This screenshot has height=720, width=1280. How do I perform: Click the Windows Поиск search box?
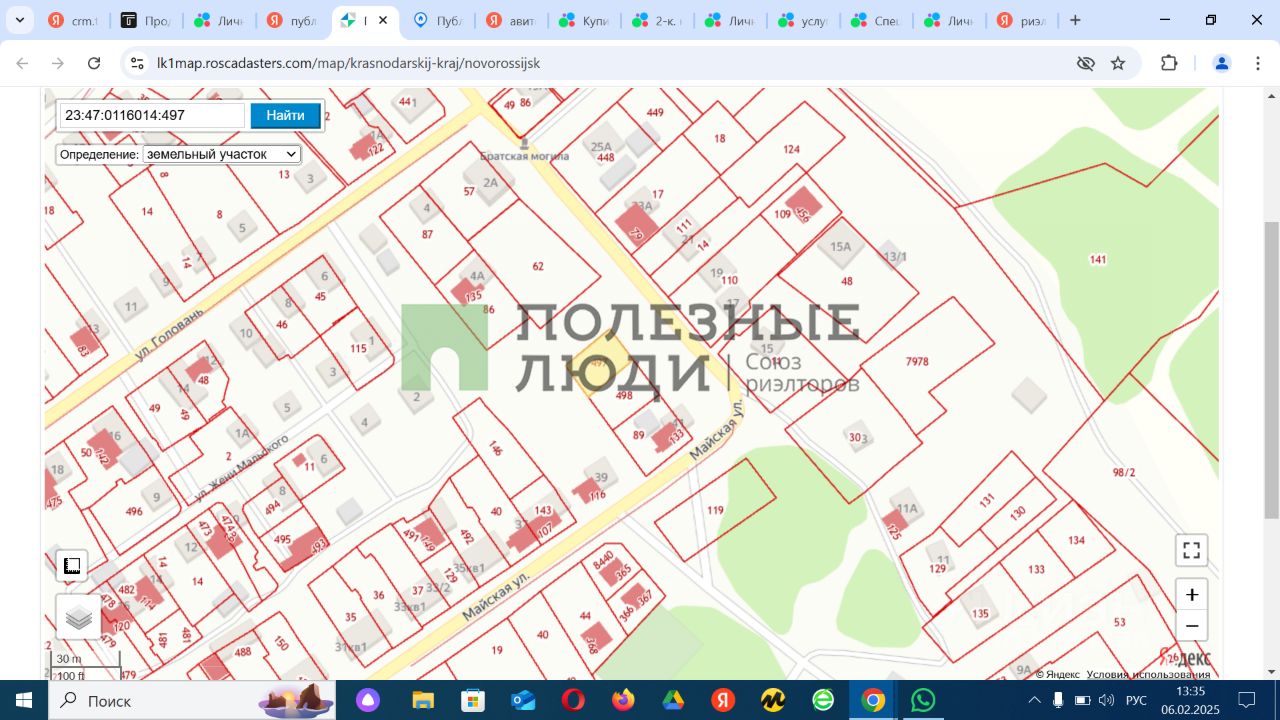[x=194, y=700]
